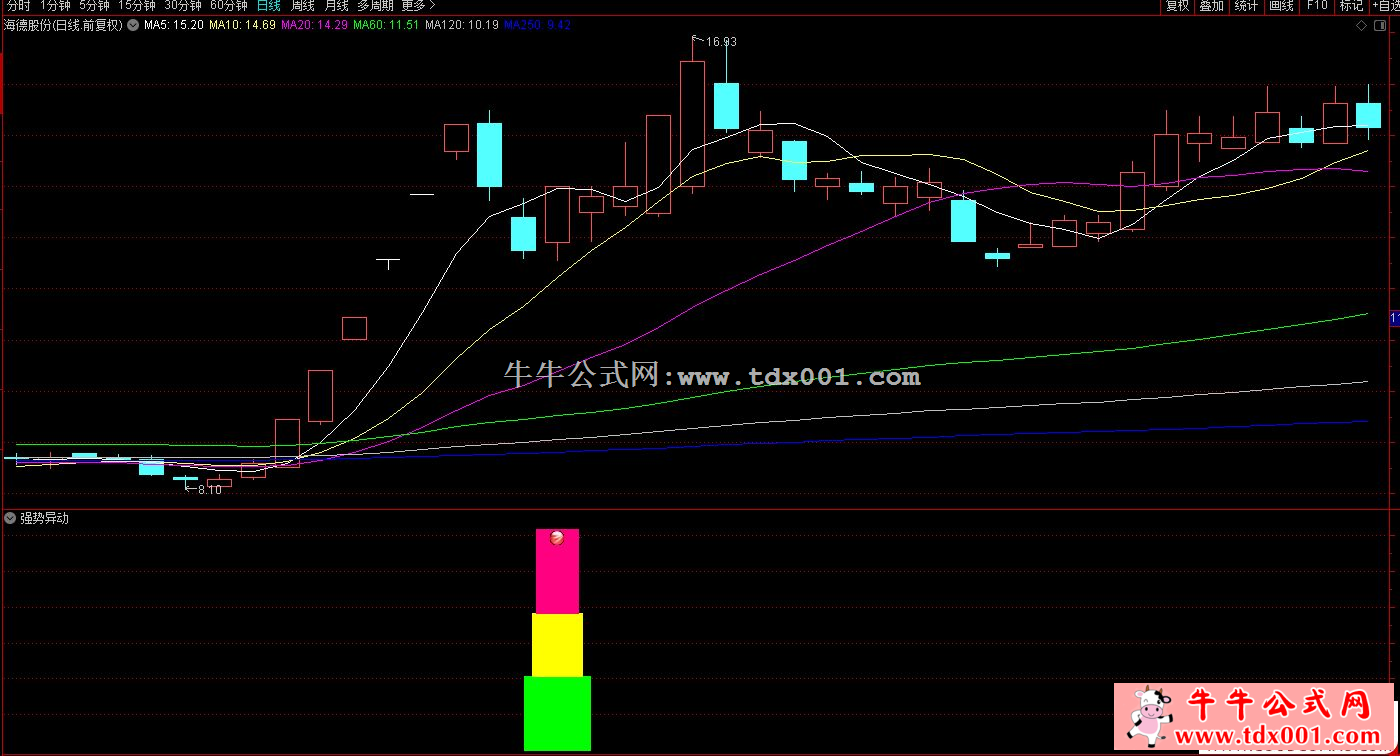Click the tall red candle at the 16.93 high
The width and height of the screenshot is (1400, 756).
pos(692,123)
